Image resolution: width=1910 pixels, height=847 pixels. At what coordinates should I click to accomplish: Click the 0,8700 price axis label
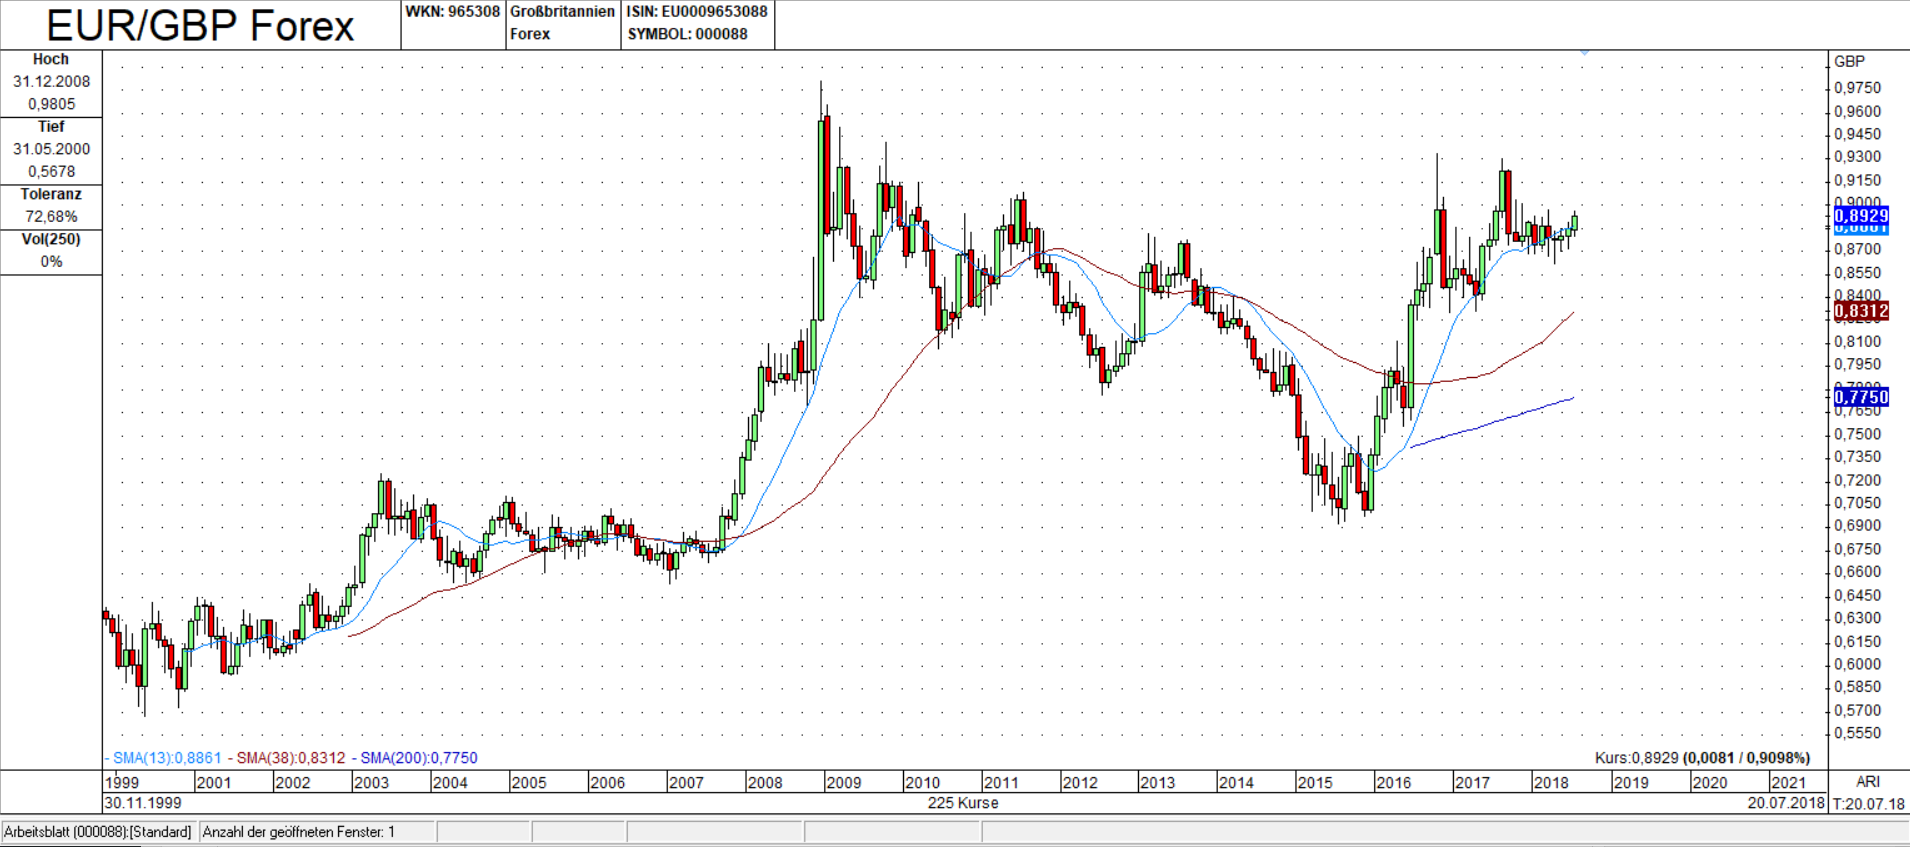(1857, 249)
